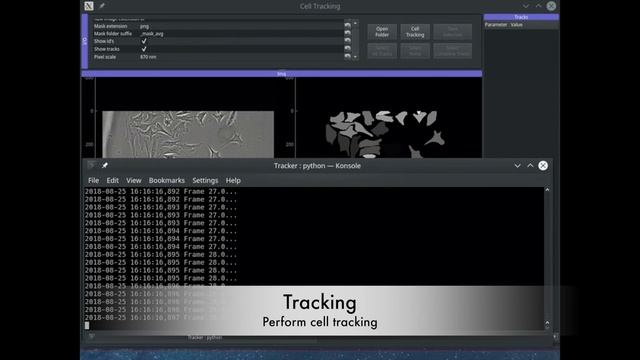
Task: Click the first Frame 27.0 log line
Action: point(161,191)
